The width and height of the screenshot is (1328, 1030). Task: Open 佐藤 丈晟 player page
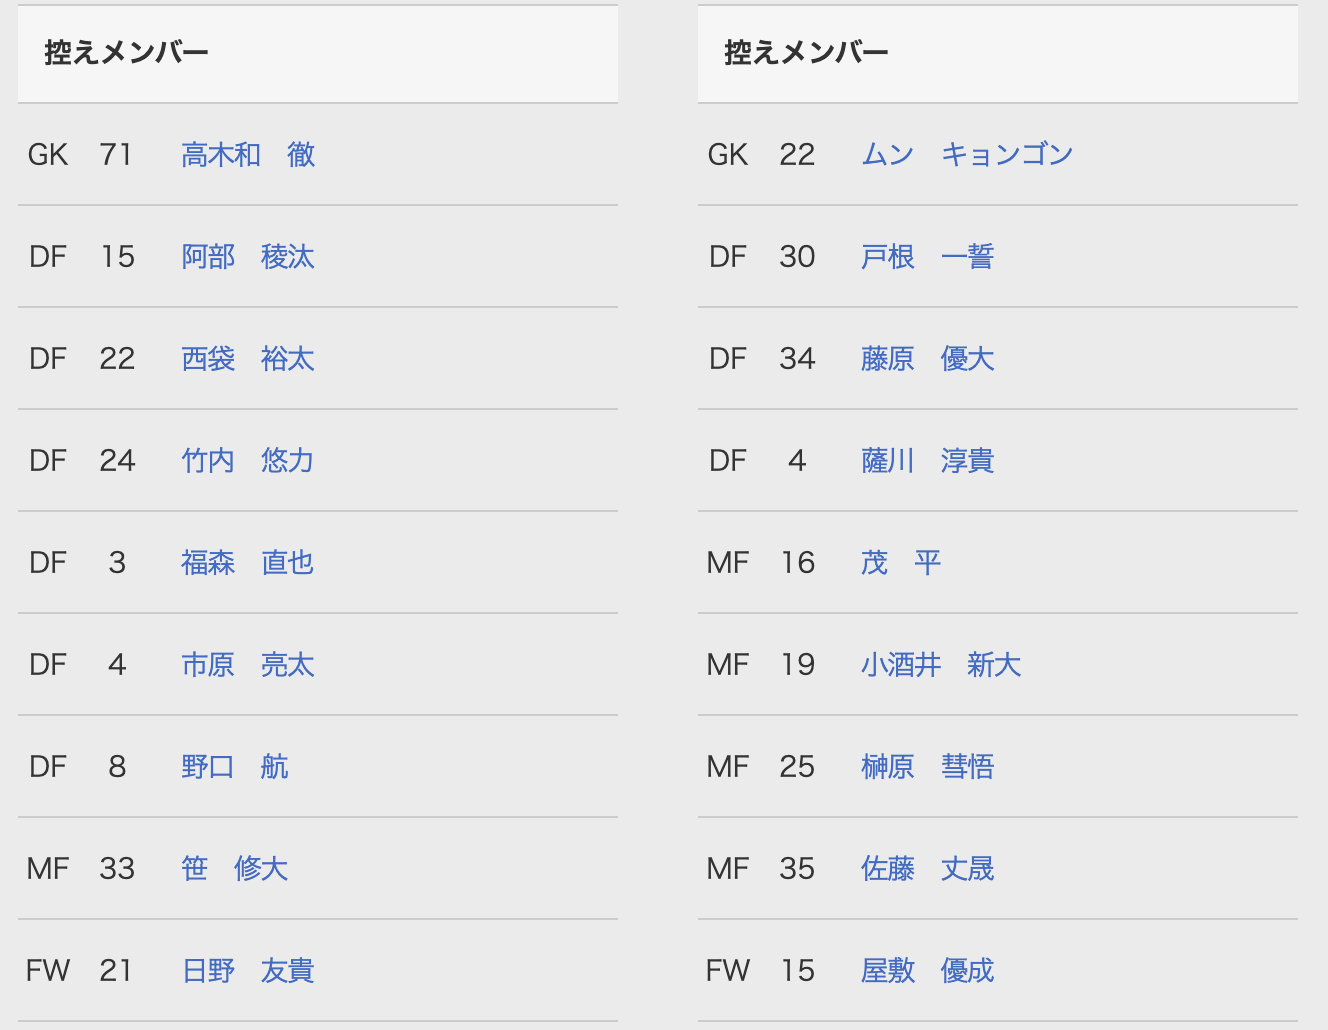(928, 869)
